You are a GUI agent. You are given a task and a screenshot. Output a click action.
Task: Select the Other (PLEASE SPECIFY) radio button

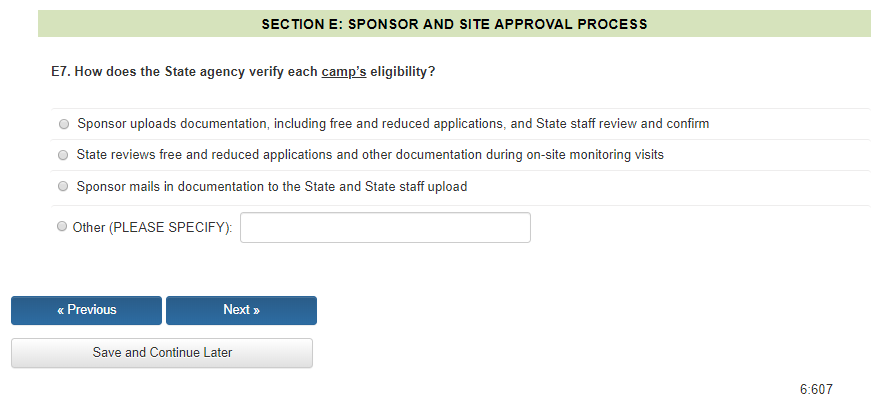tap(63, 227)
